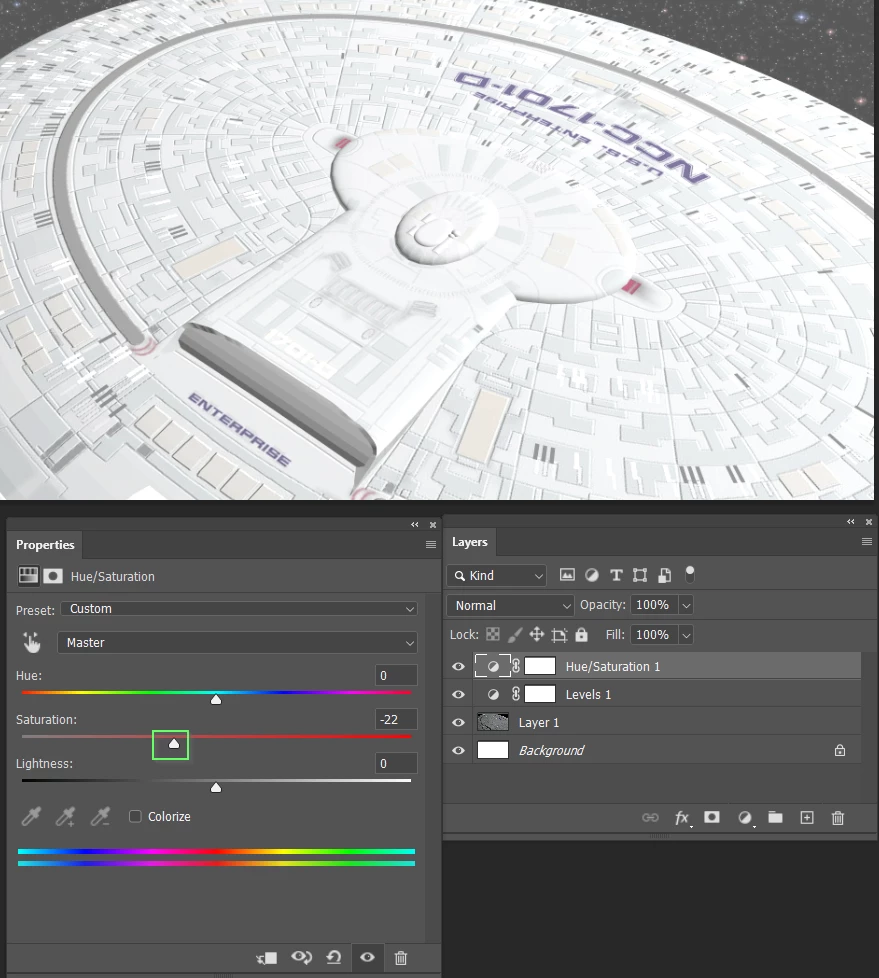
Task: Click the Opacity 100% field
Action: [x=654, y=605]
